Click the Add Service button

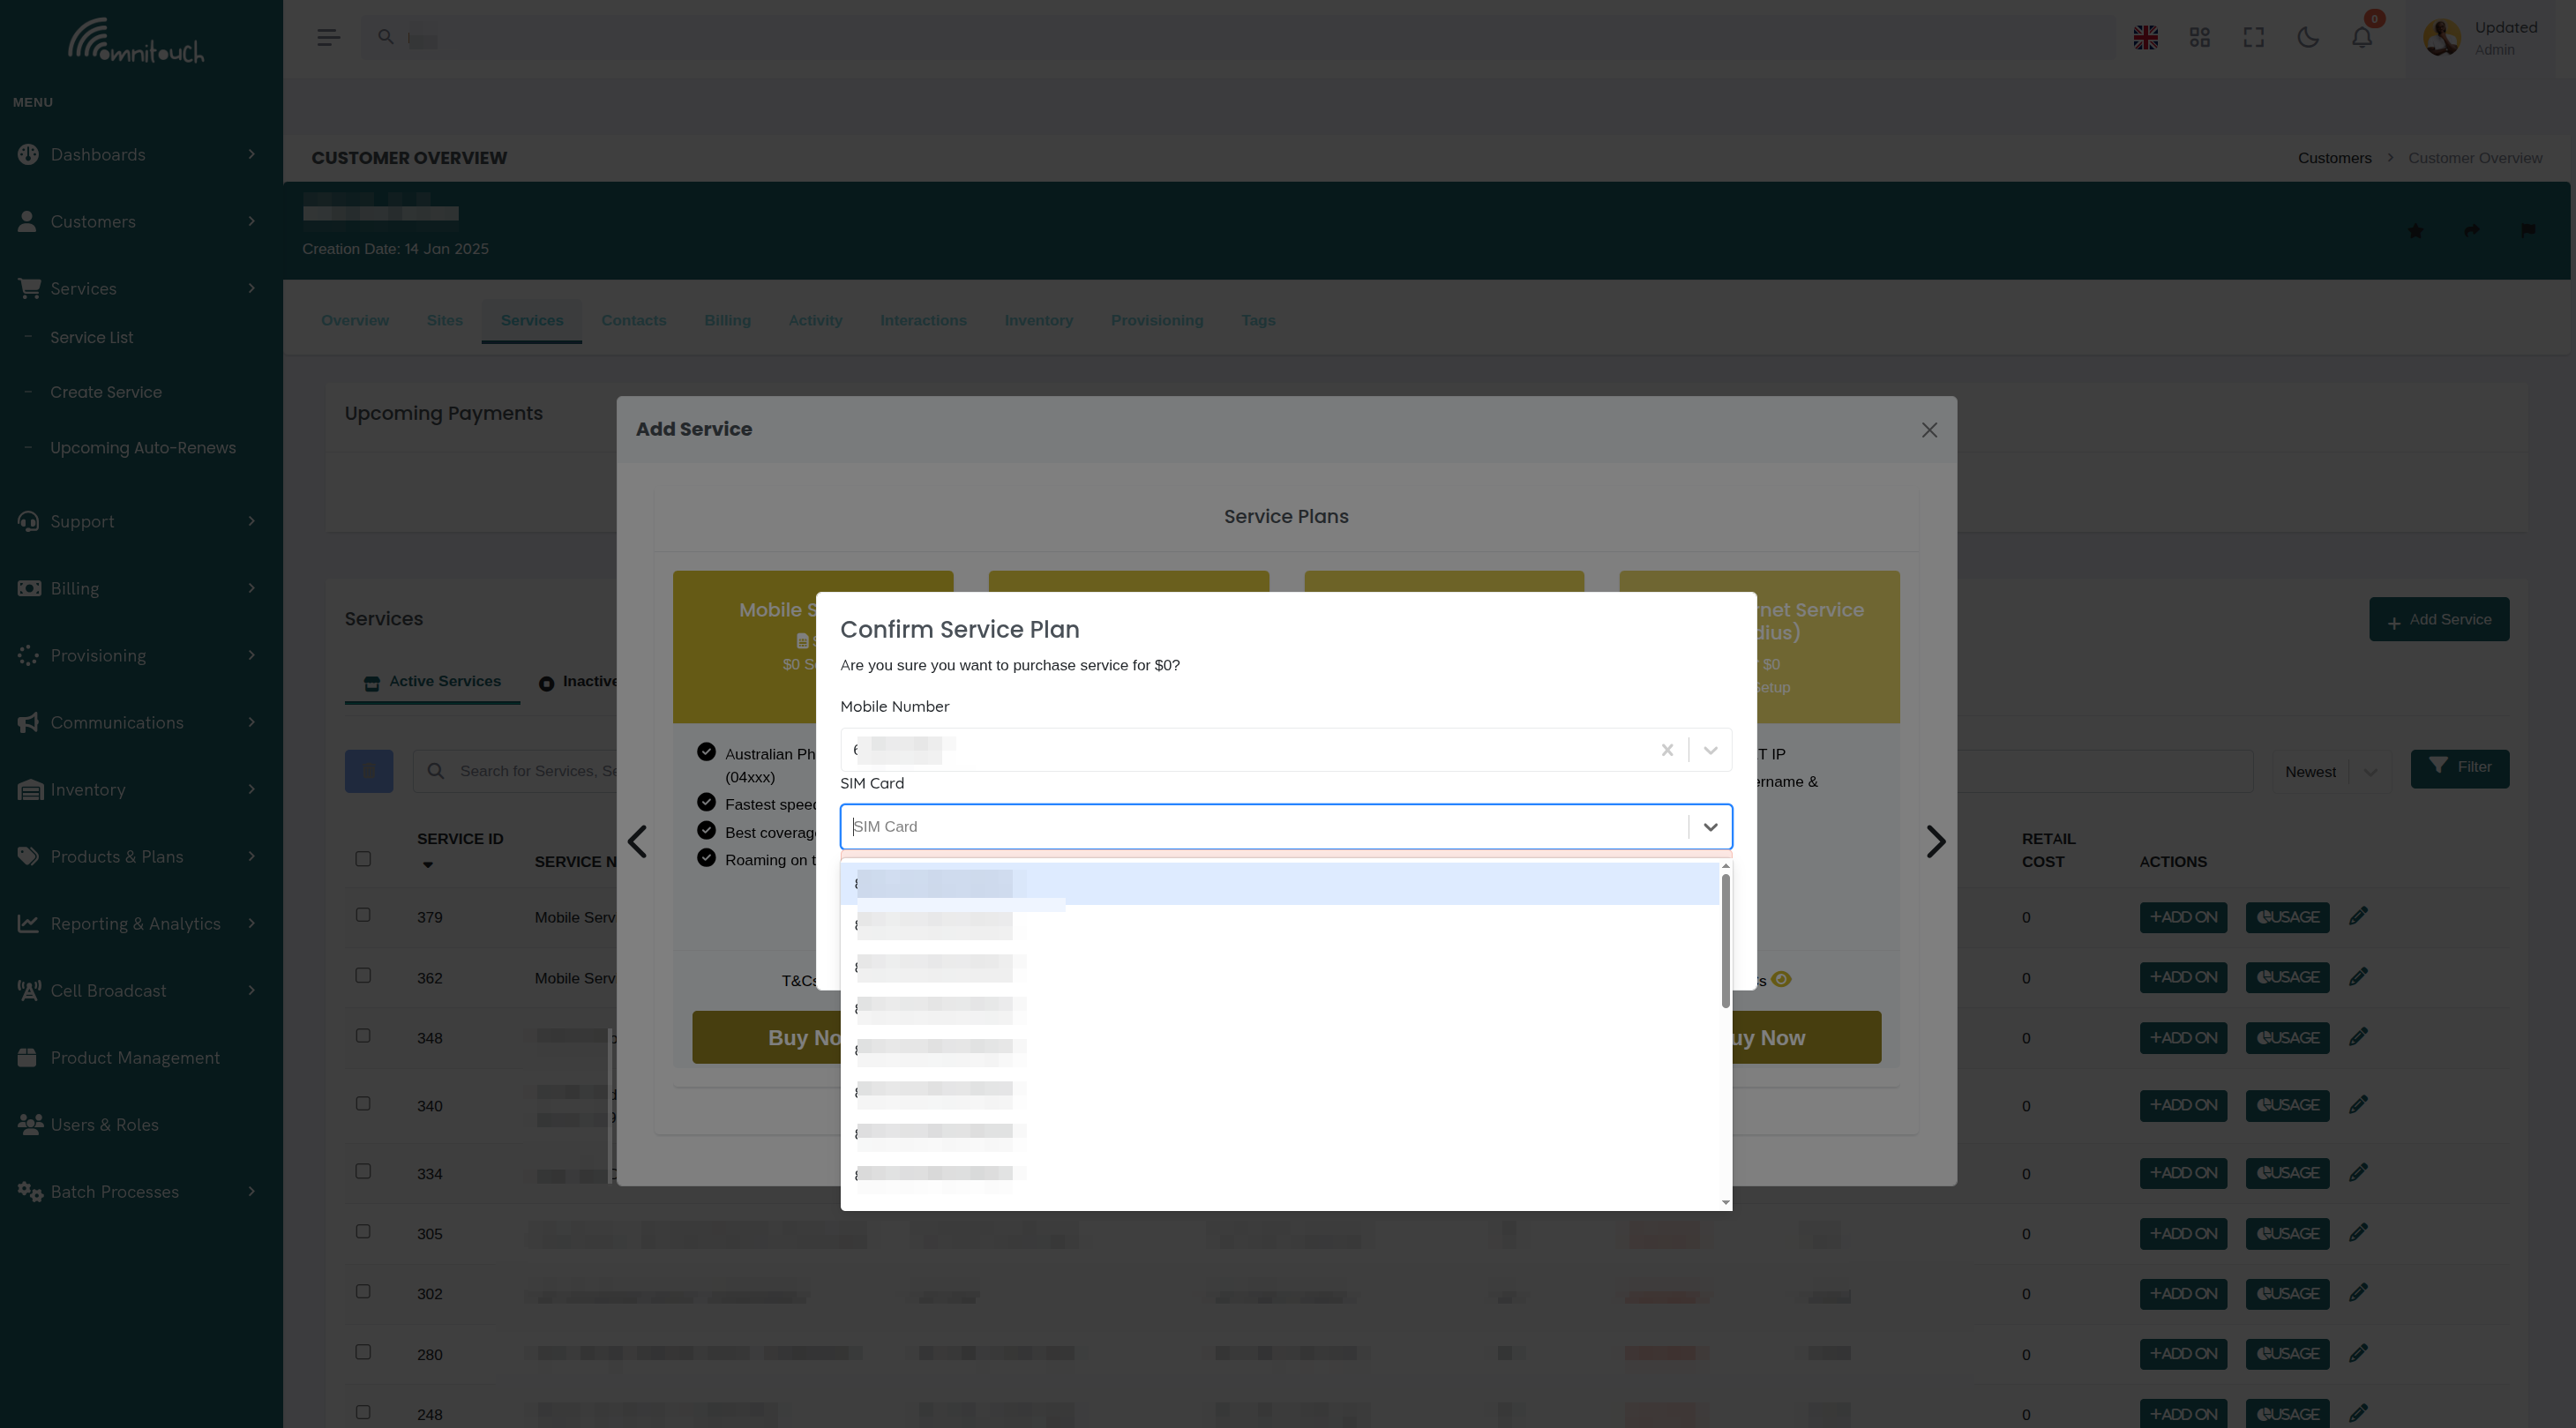point(2439,619)
